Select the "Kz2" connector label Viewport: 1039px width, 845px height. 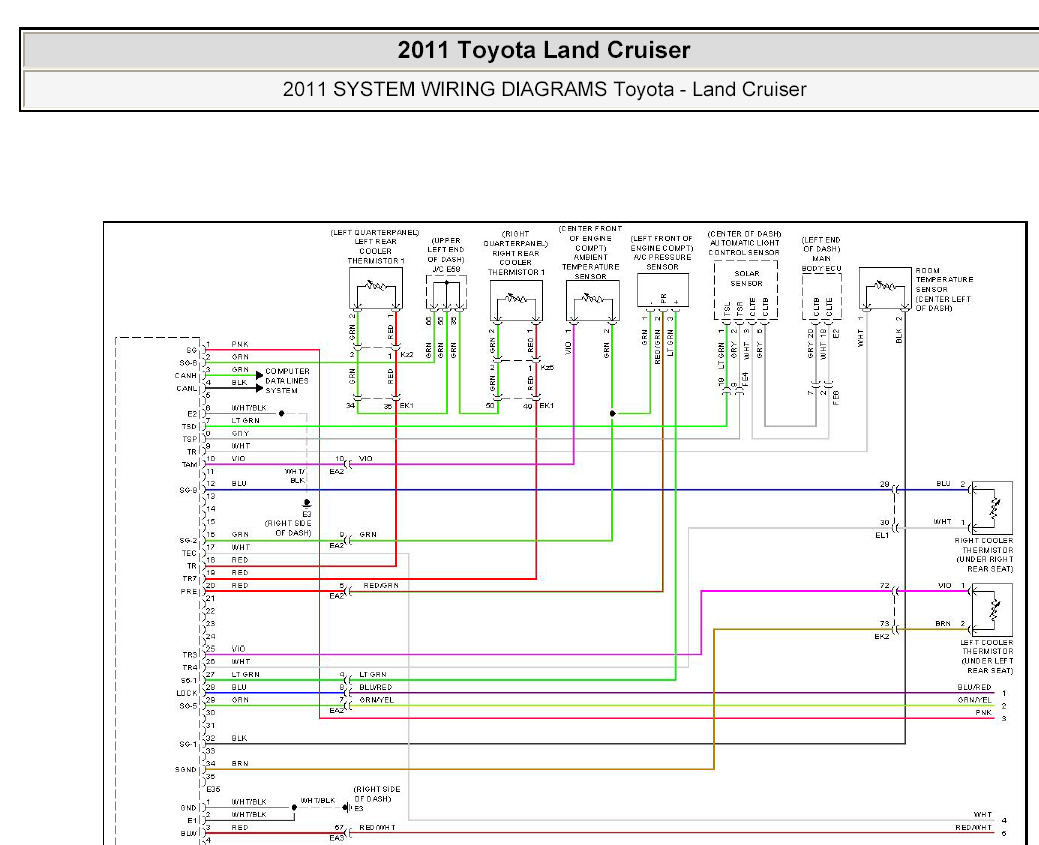click(x=407, y=355)
